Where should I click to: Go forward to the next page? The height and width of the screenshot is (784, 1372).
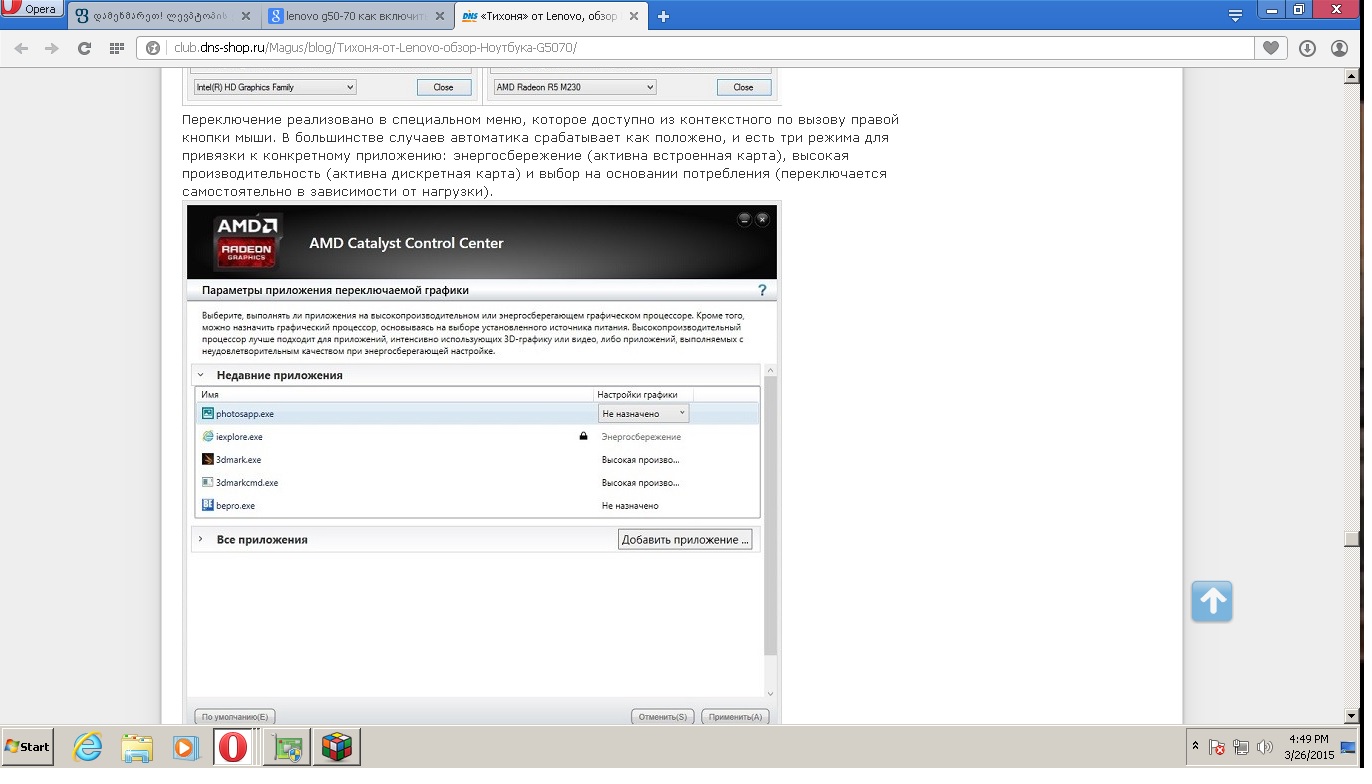click(52, 48)
